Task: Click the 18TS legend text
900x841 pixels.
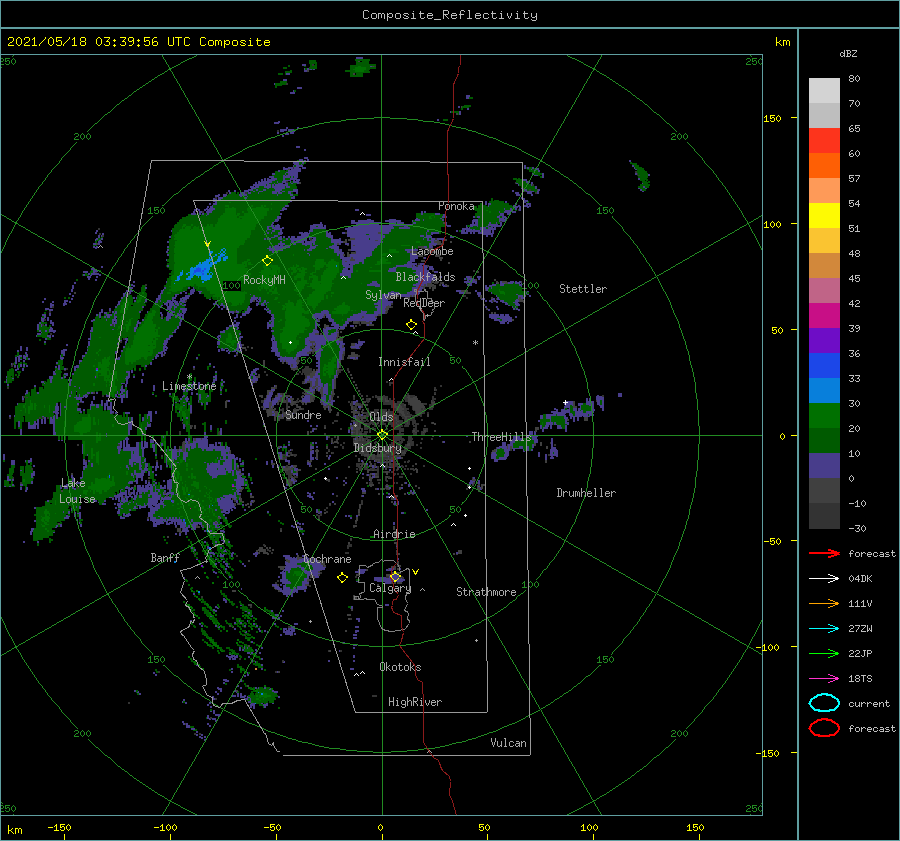Action: pyautogui.click(x=860, y=678)
